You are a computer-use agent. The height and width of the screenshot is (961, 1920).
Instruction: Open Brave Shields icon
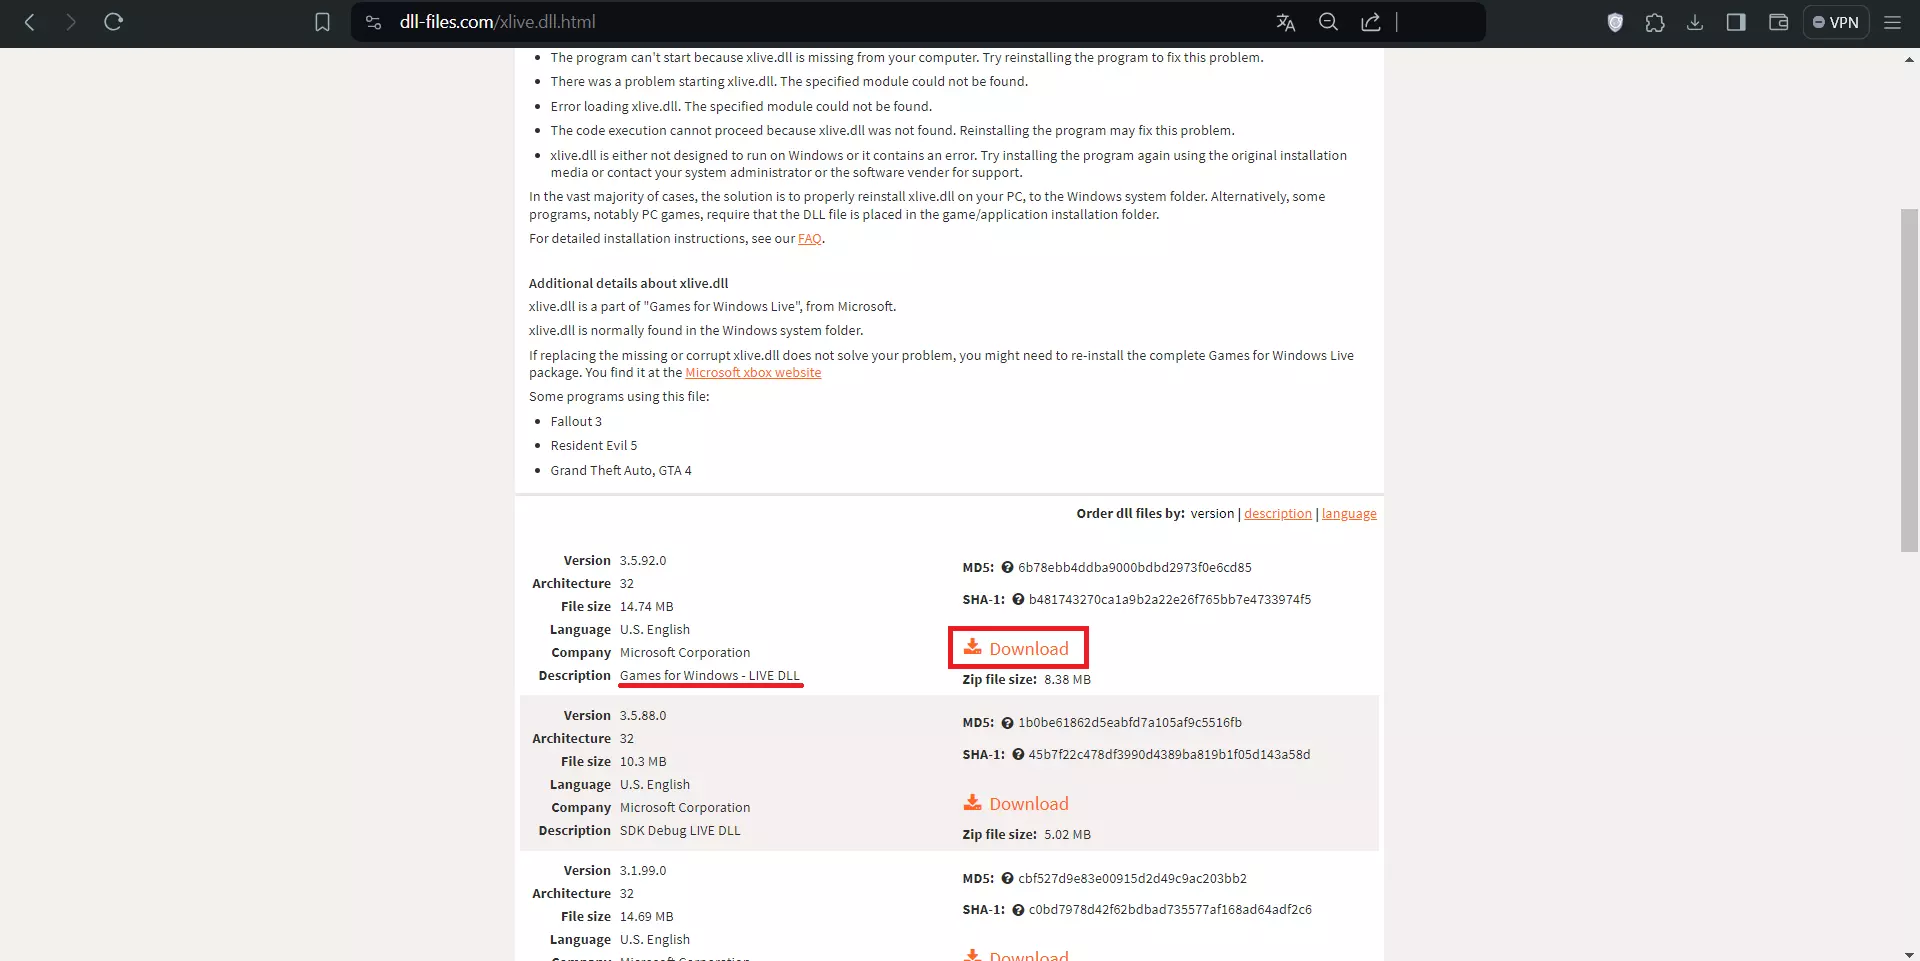[1615, 22]
